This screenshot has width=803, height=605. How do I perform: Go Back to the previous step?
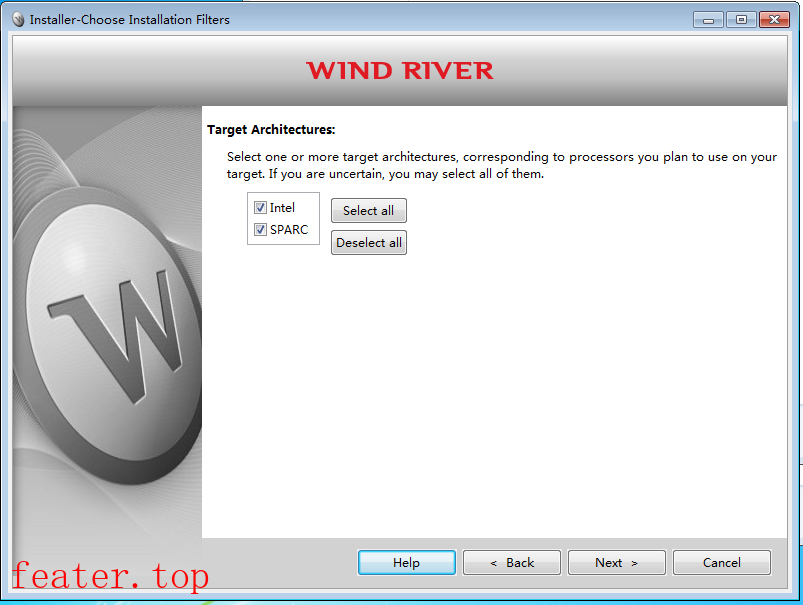click(512, 562)
